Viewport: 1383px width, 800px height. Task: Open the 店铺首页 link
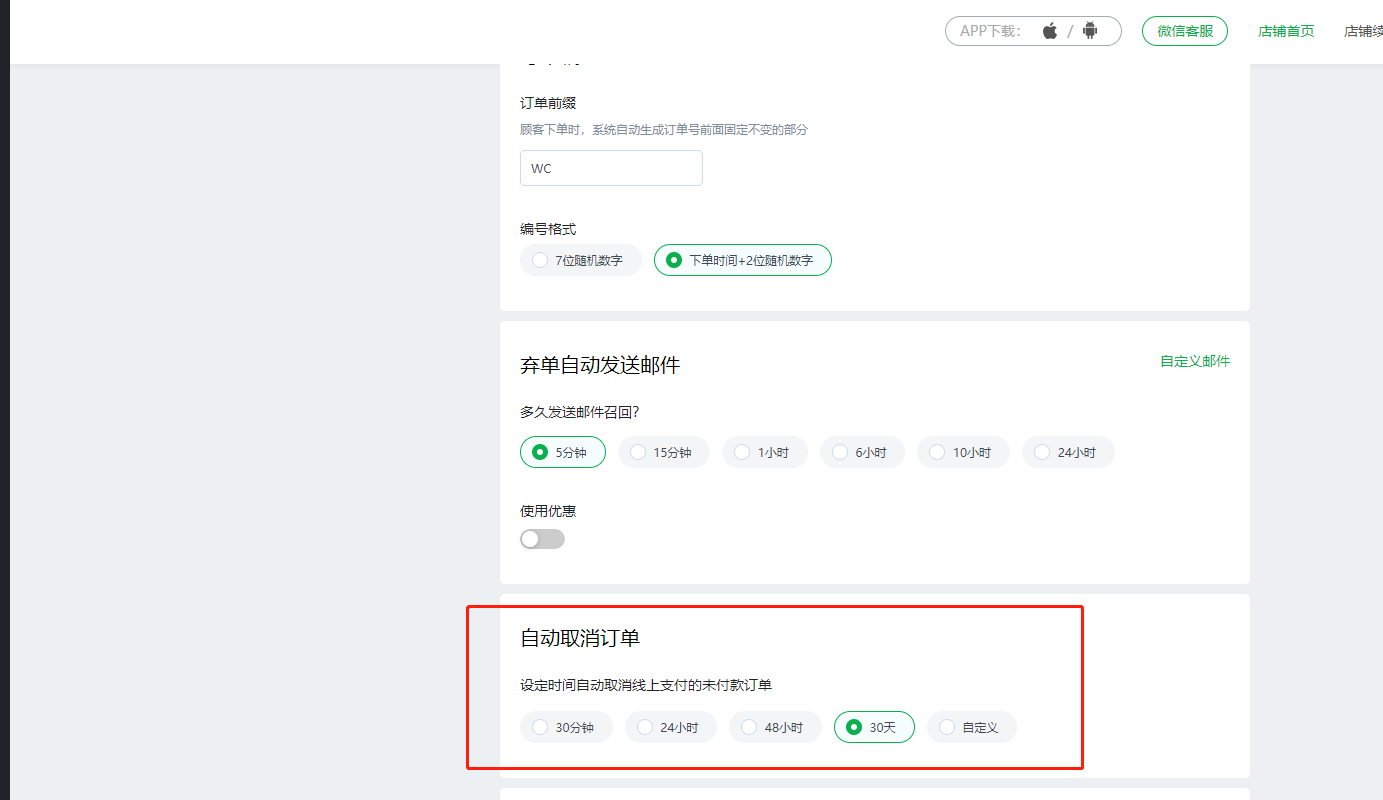[1285, 31]
